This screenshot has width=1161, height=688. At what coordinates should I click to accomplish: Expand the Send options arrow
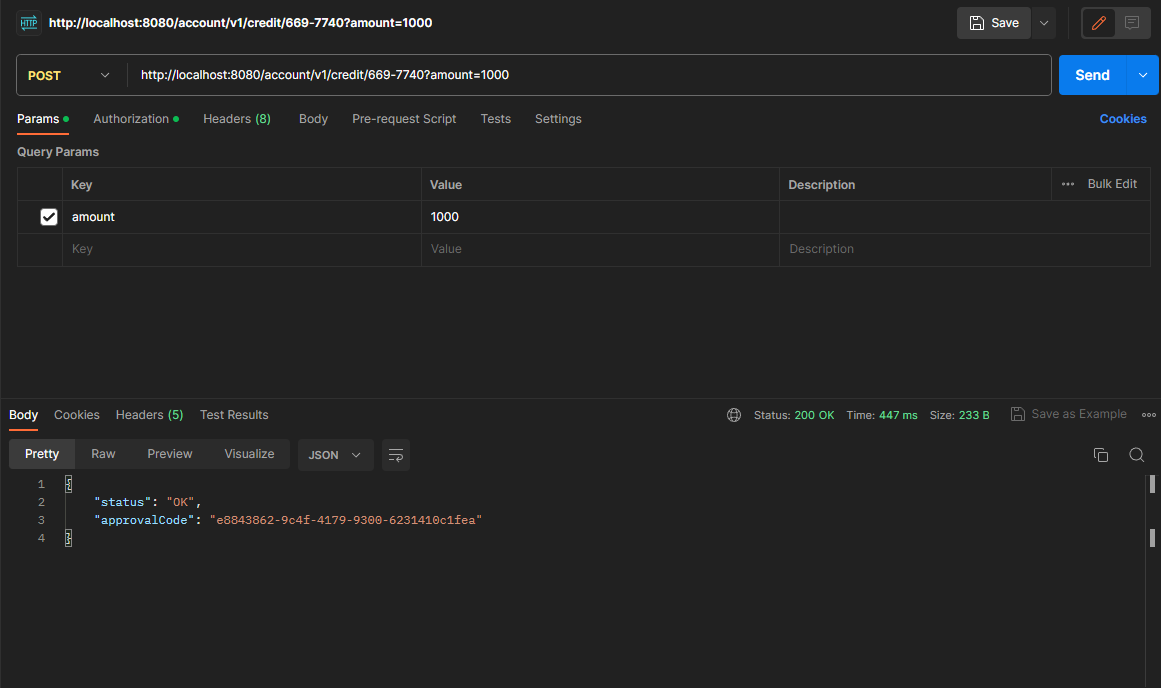(x=1143, y=76)
